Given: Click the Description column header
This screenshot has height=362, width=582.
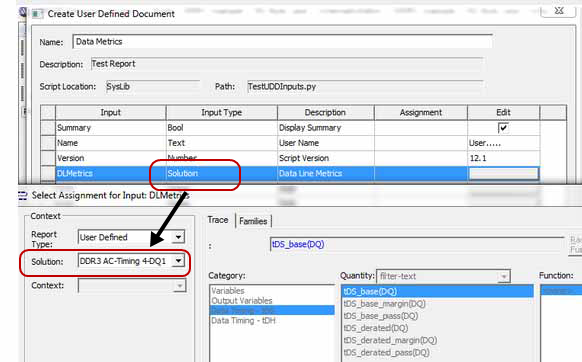Looking at the screenshot, I should click(x=326, y=112).
